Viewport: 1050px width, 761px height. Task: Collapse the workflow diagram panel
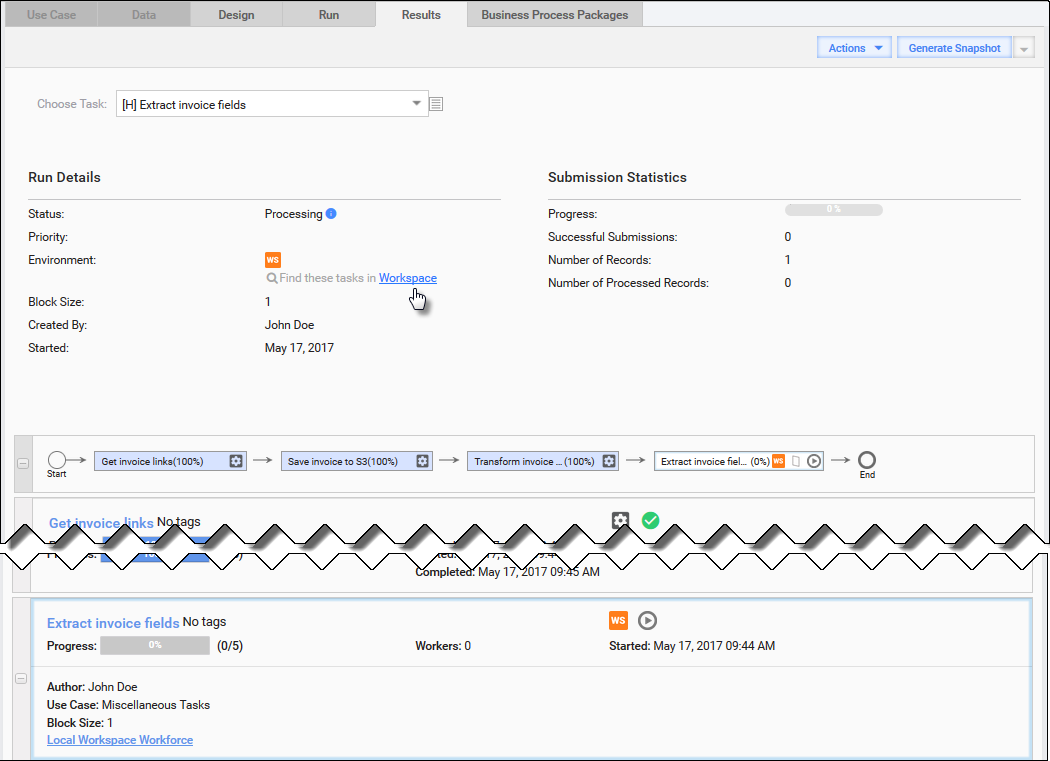(x=23, y=464)
